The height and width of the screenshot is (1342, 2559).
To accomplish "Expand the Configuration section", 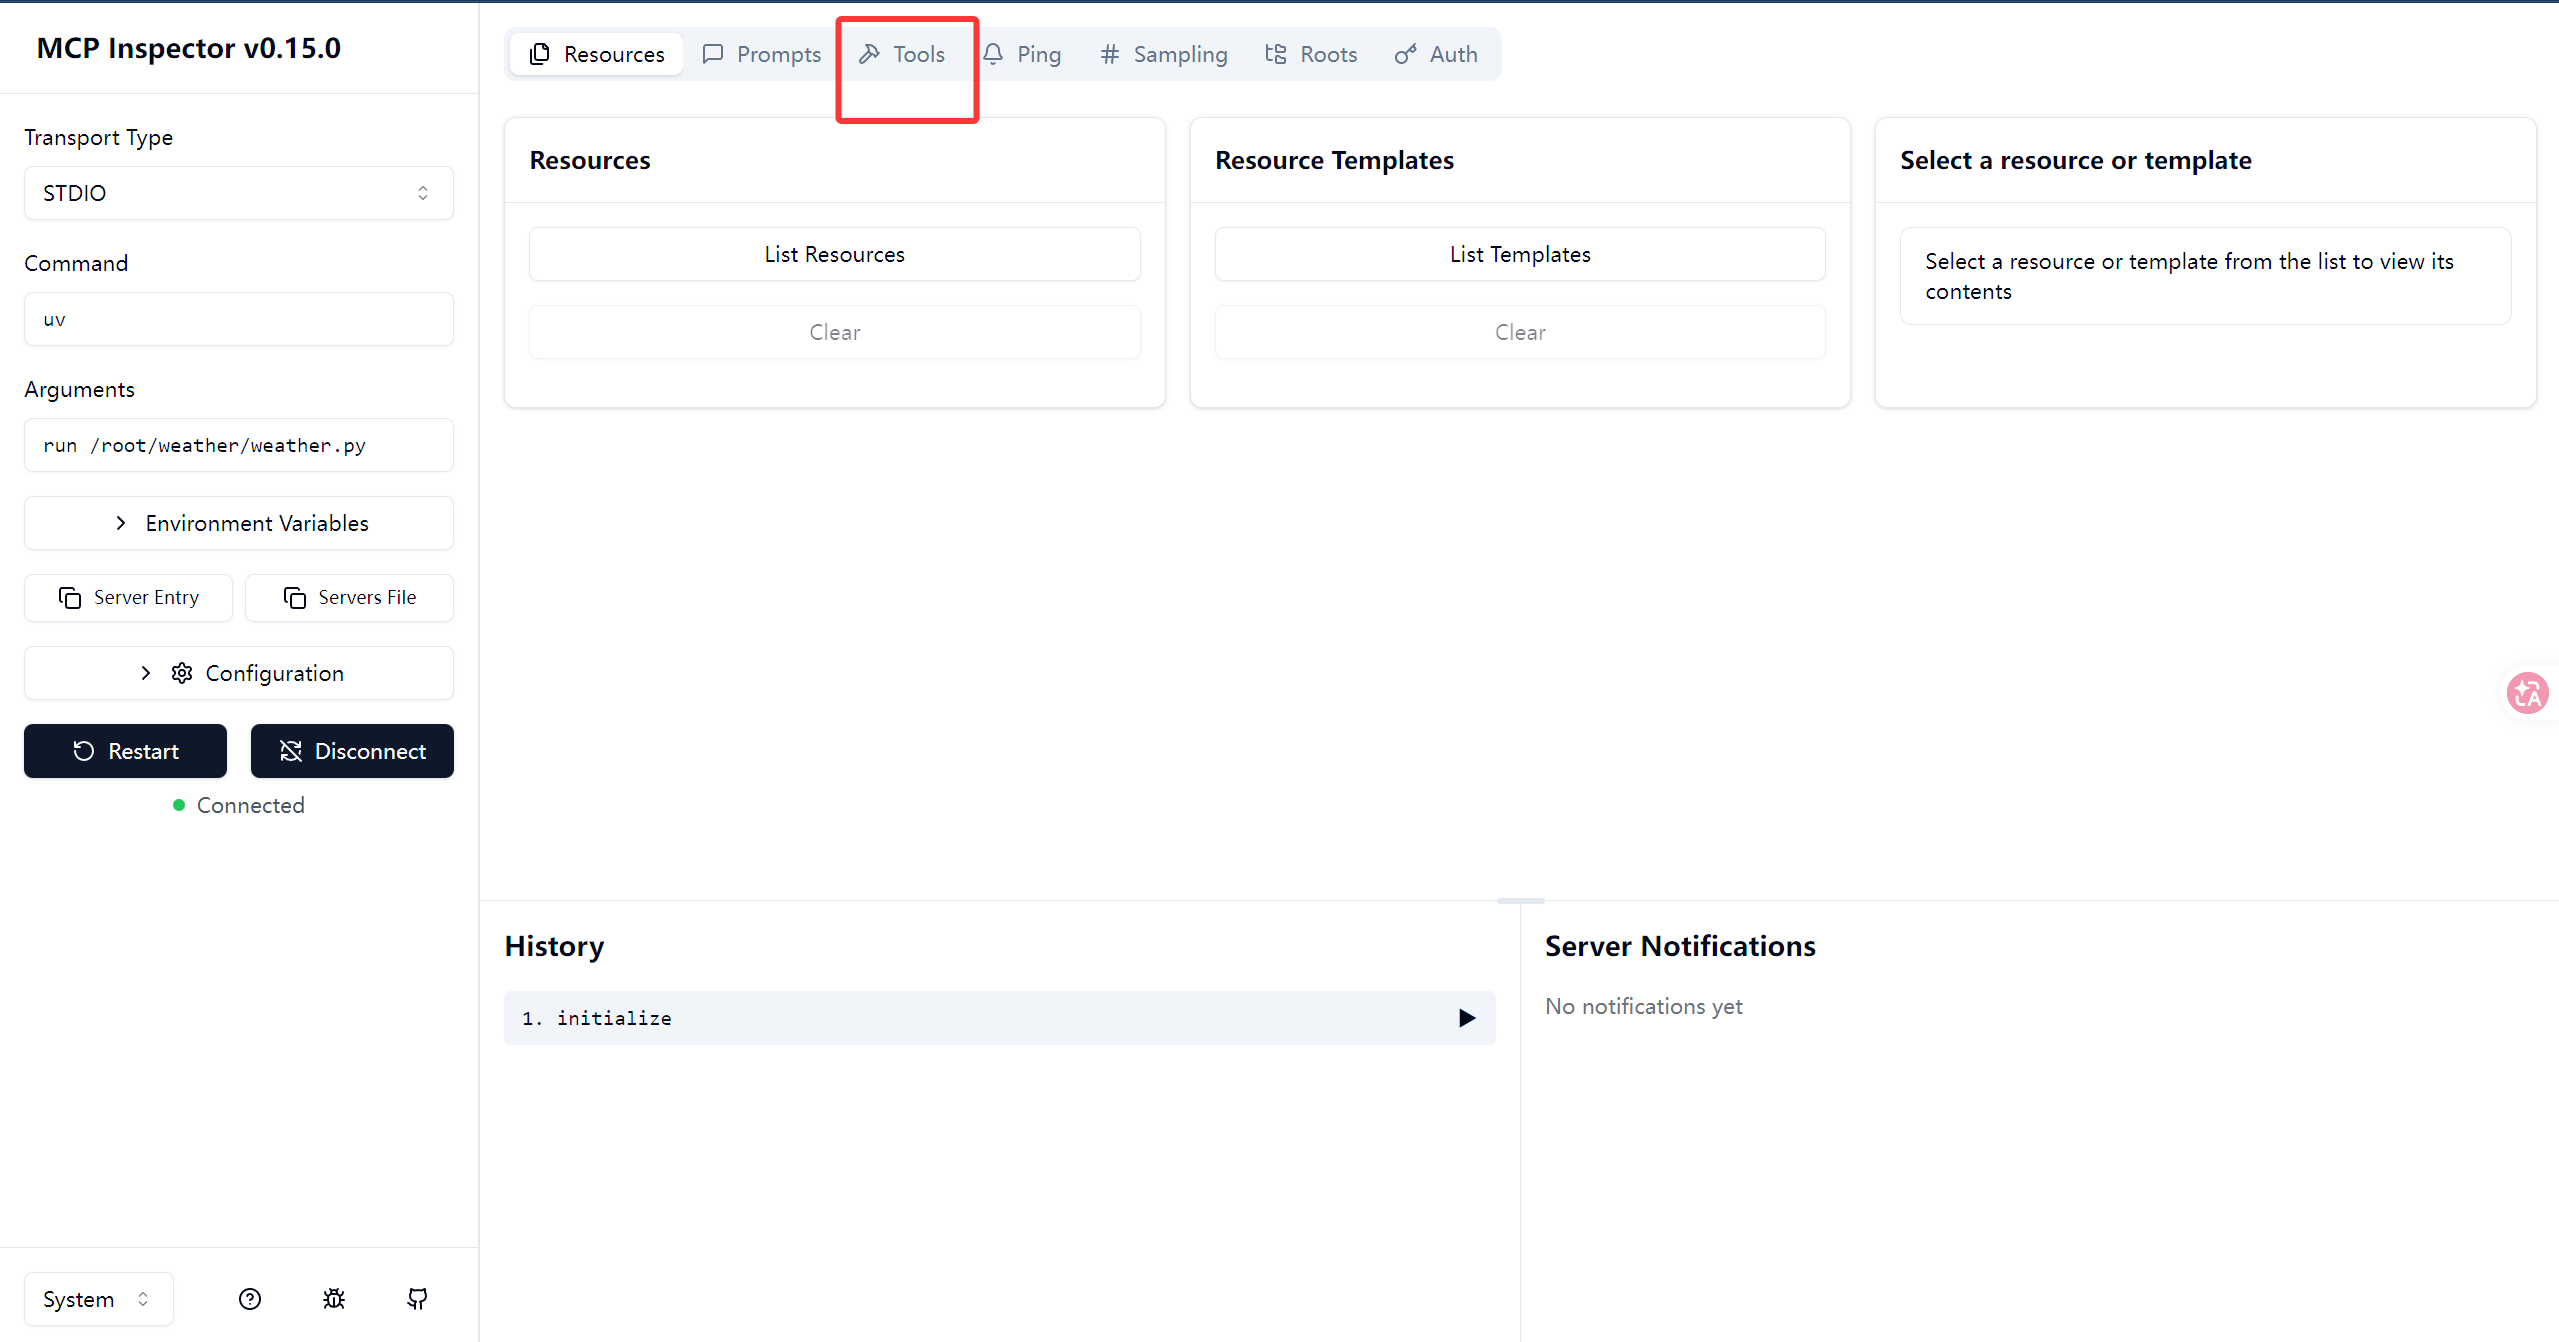I will [238, 673].
